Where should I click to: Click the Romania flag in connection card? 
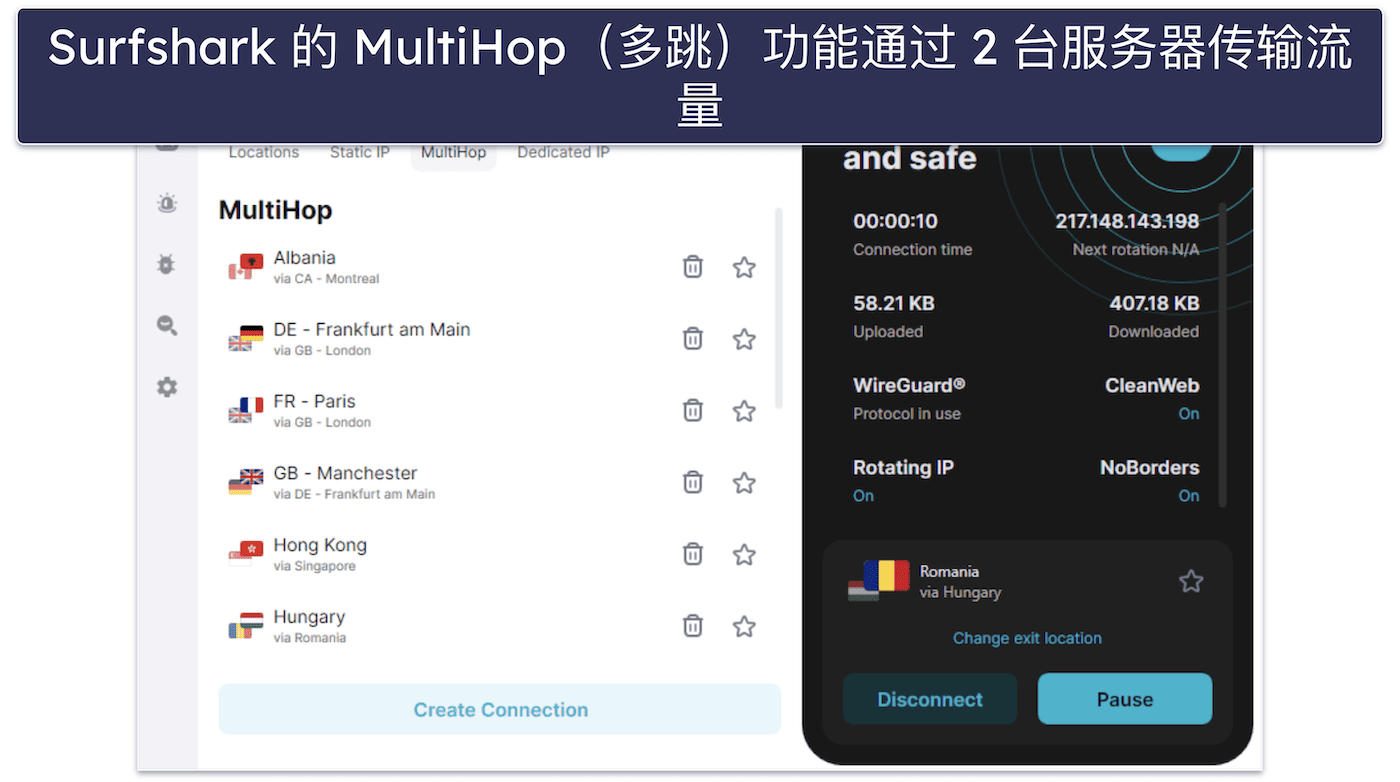pyautogui.click(x=879, y=581)
